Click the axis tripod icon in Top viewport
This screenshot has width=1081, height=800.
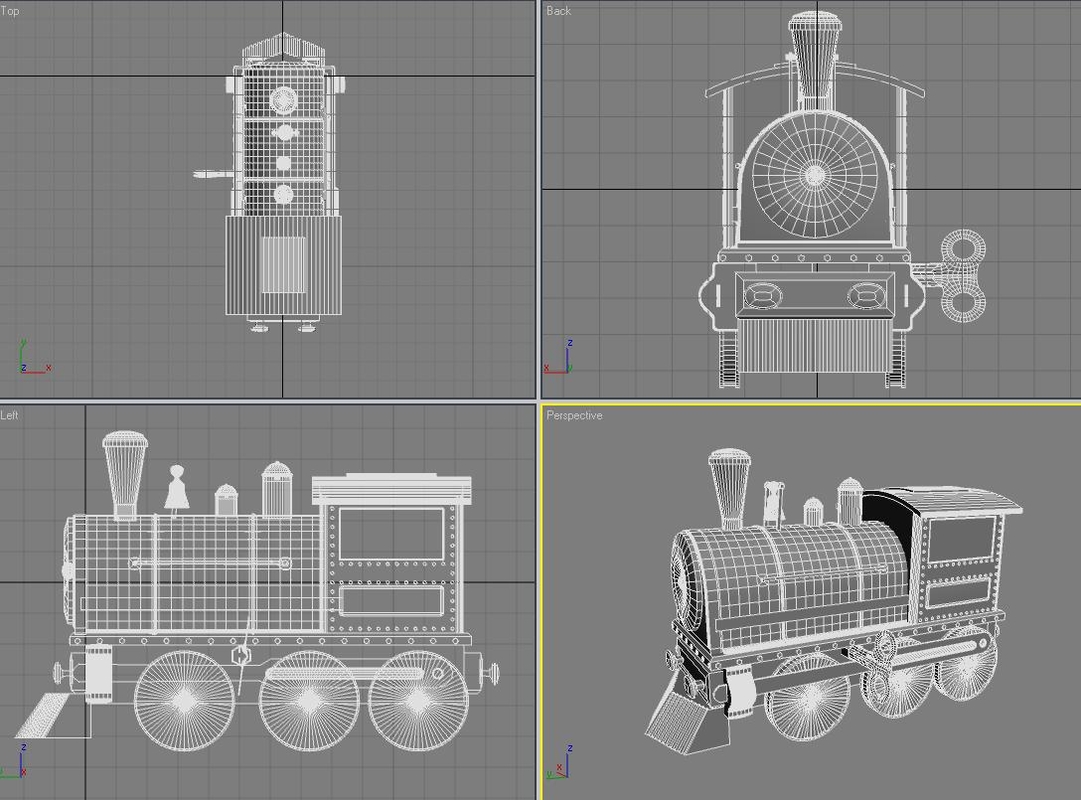coord(22,366)
